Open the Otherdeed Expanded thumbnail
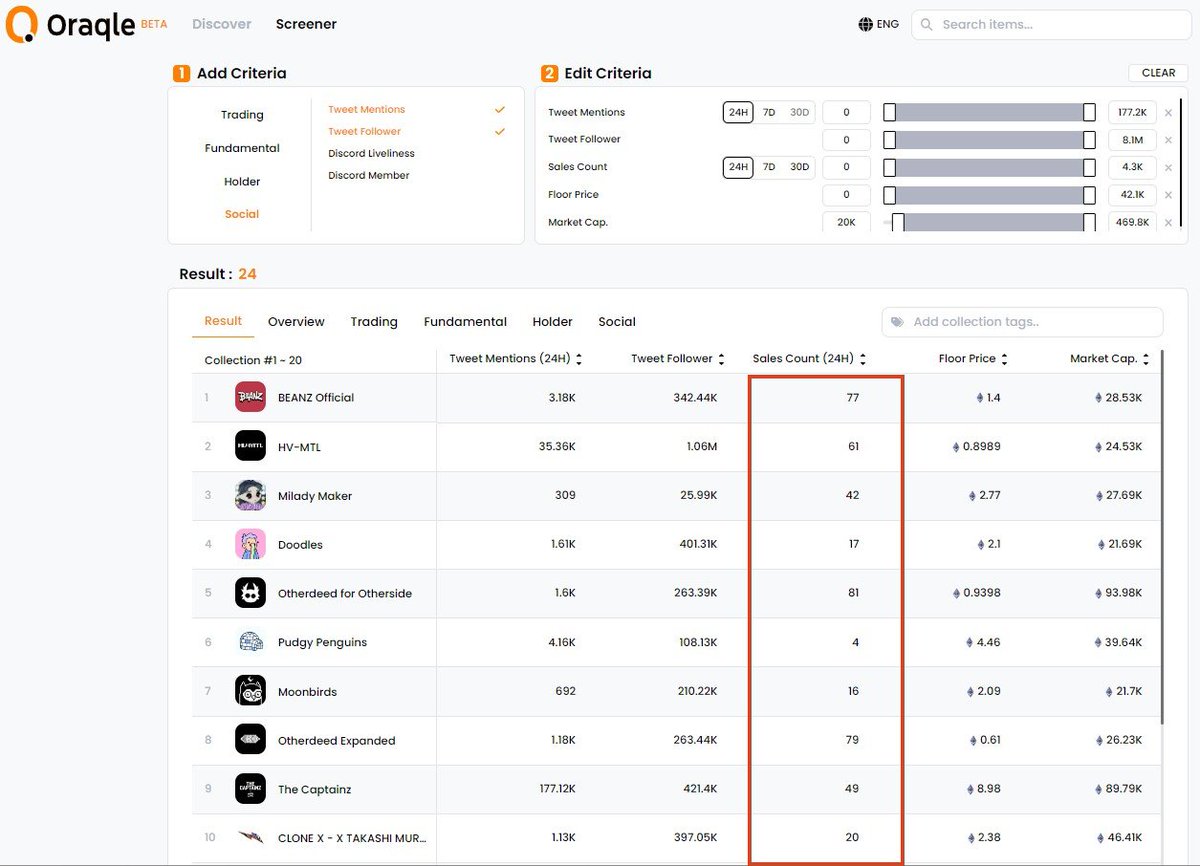This screenshot has height=866, width=1200. click(x=250, y=740)
